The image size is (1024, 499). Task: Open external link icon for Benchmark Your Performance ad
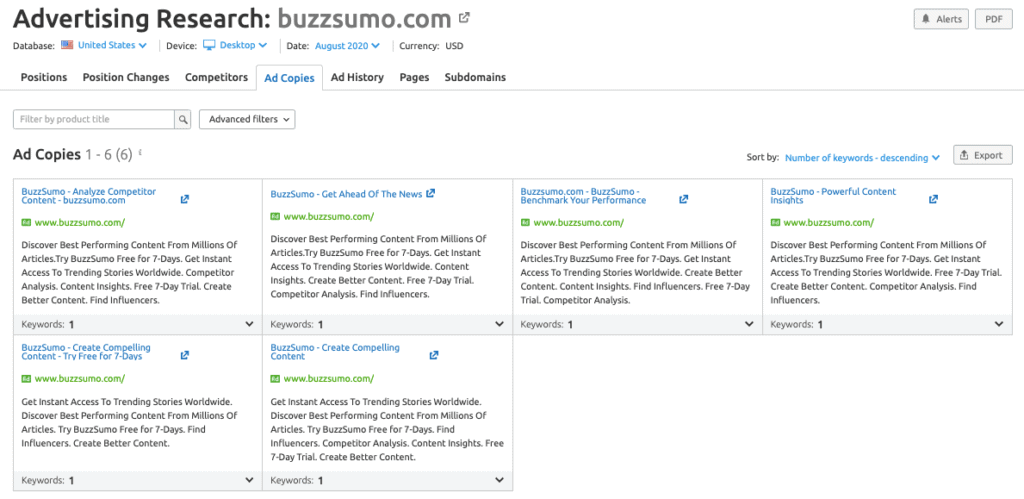[x=684, y=199]
